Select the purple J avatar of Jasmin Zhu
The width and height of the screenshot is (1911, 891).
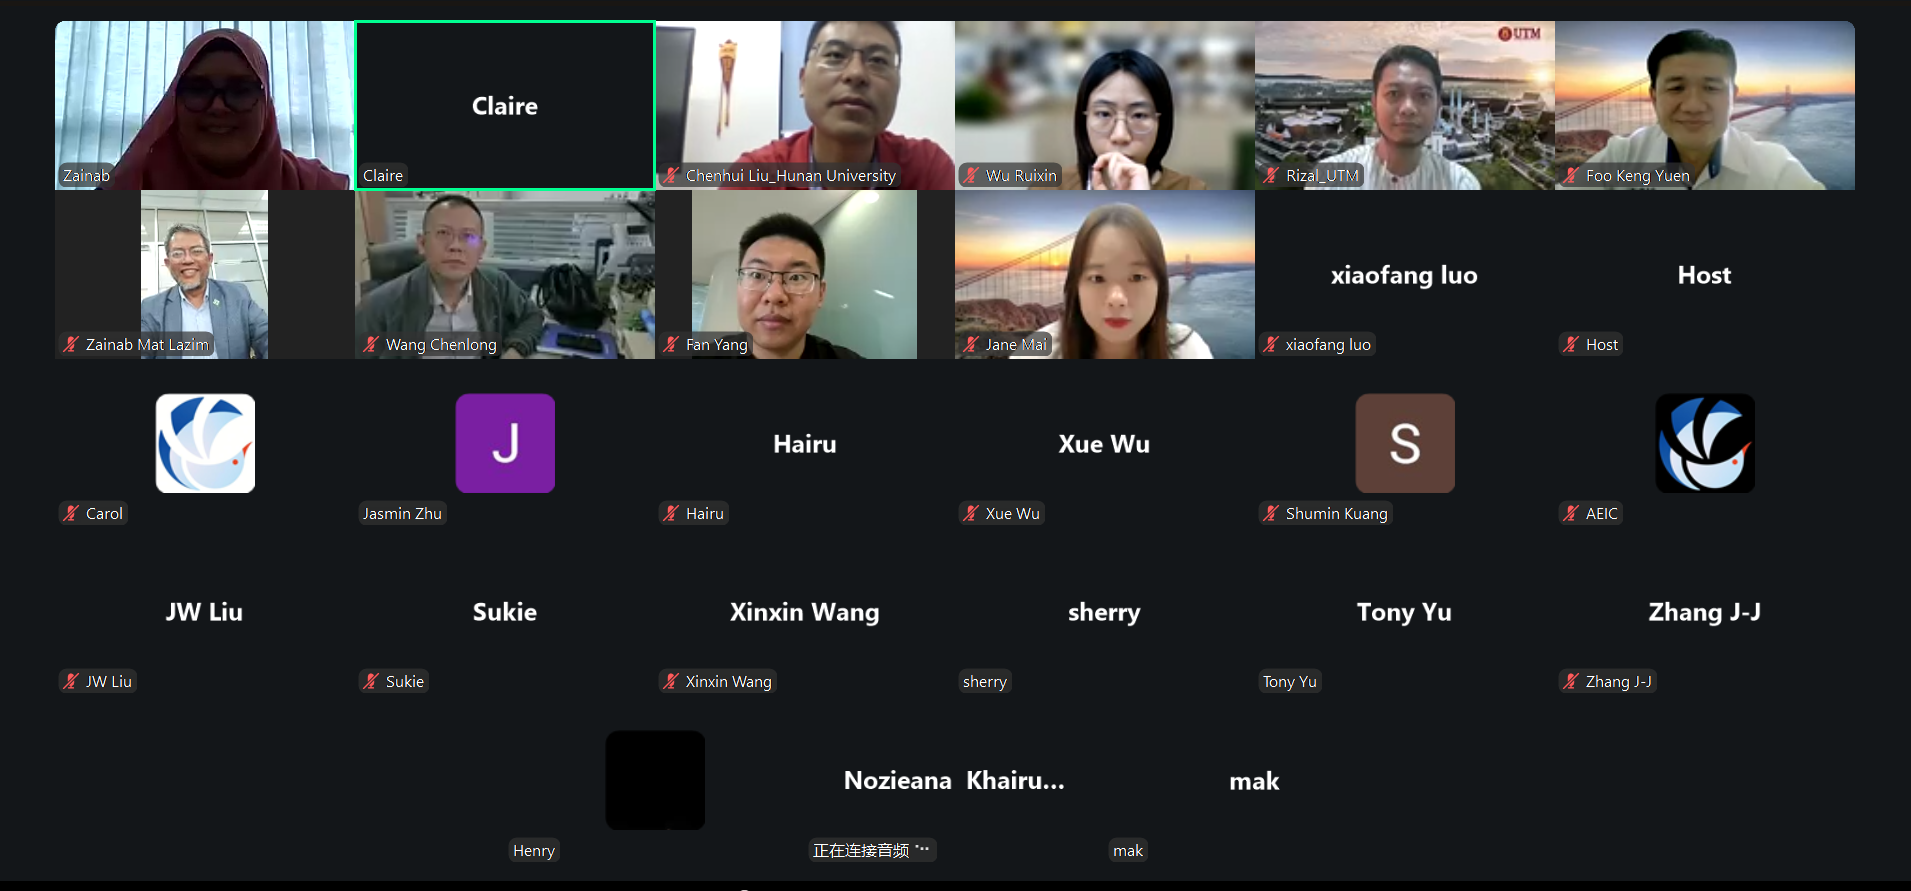tap(505, 443)
